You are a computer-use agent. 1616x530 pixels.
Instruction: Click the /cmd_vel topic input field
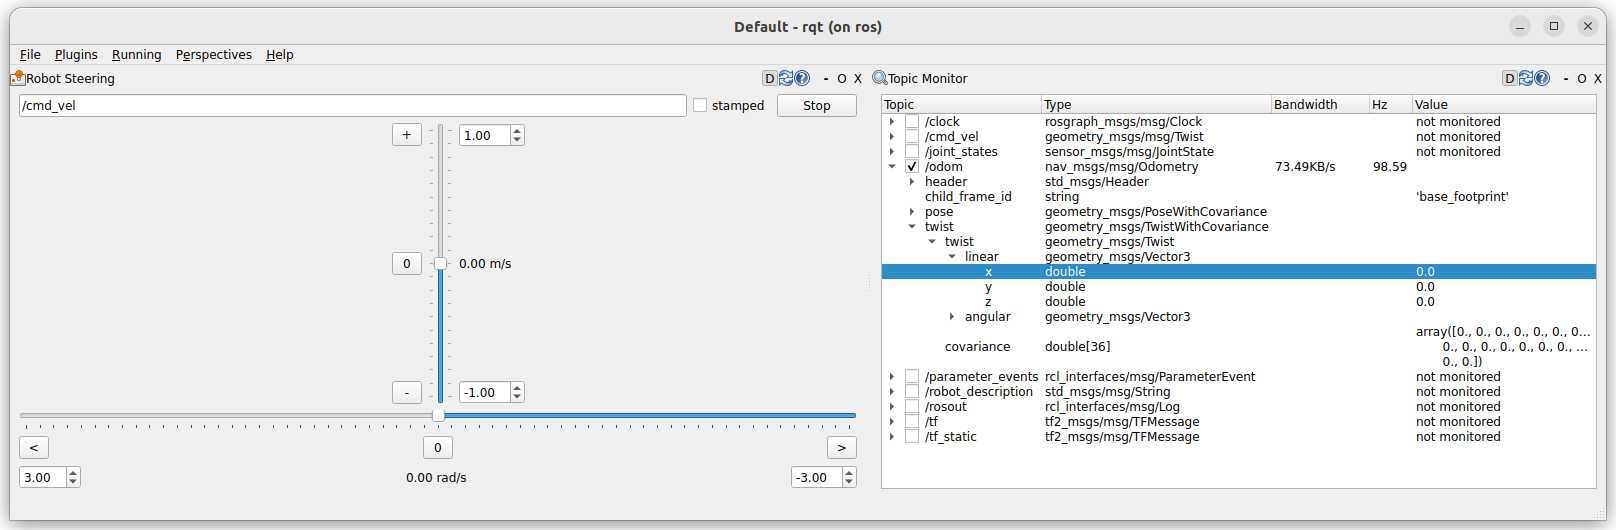(x=353, y=105)
